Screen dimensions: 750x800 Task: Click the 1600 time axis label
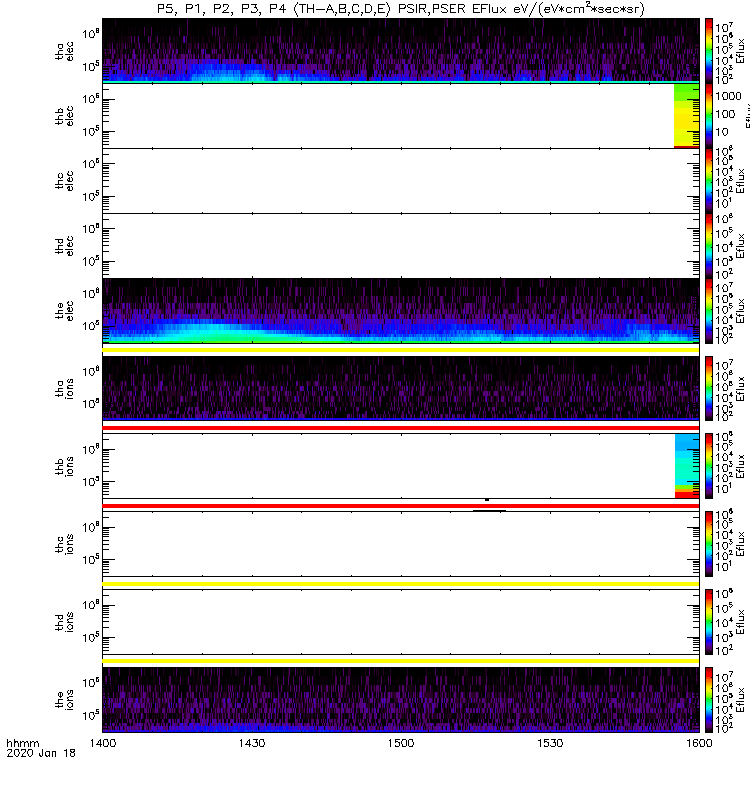pyautogui.click(x=699, y=743)
